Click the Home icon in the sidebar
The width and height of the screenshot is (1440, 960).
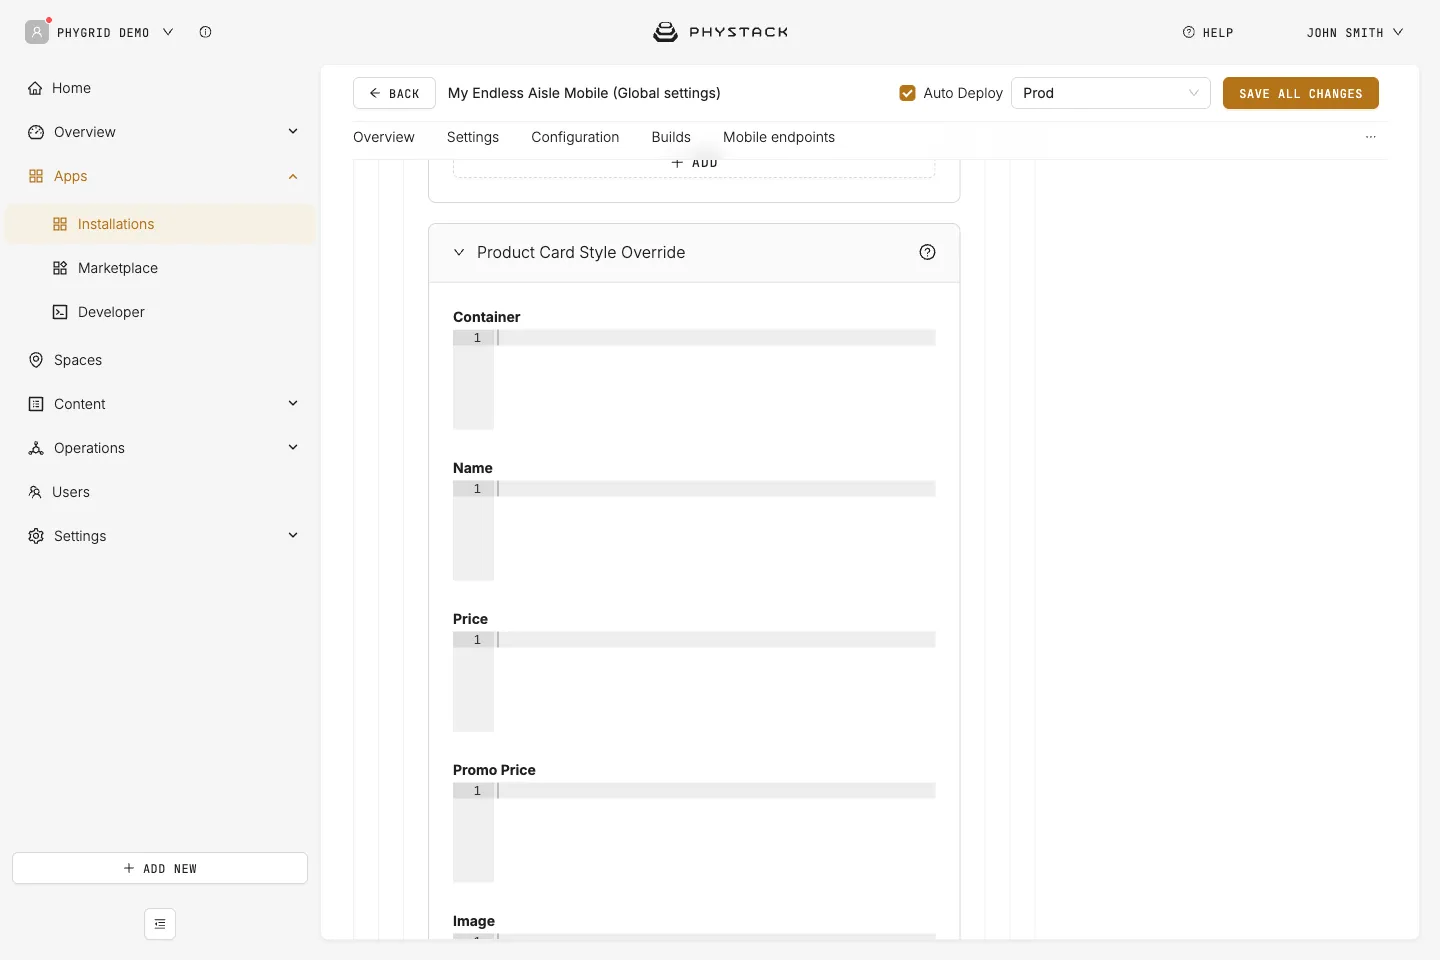pos(35,88)
